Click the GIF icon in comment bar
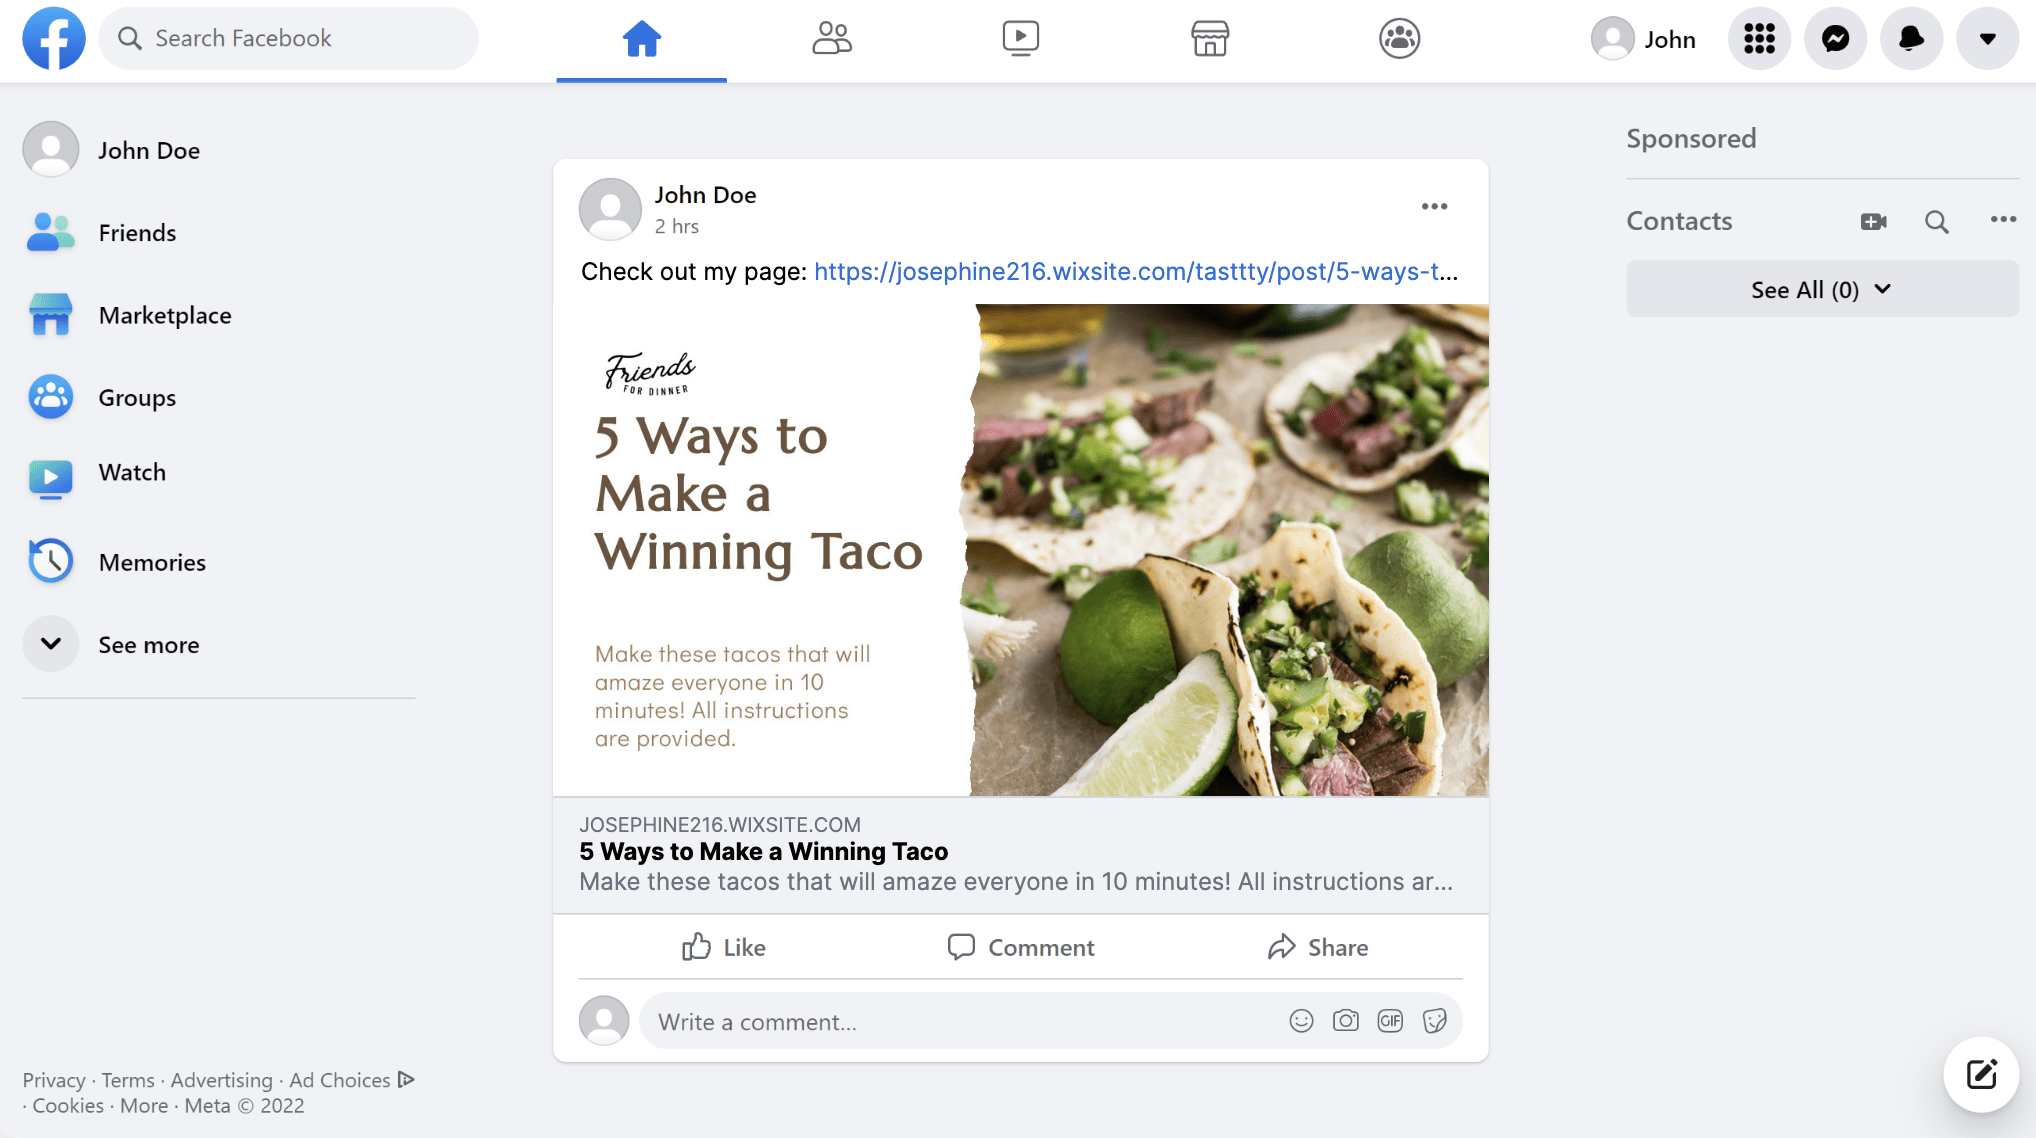 tap(1390, 1022)
